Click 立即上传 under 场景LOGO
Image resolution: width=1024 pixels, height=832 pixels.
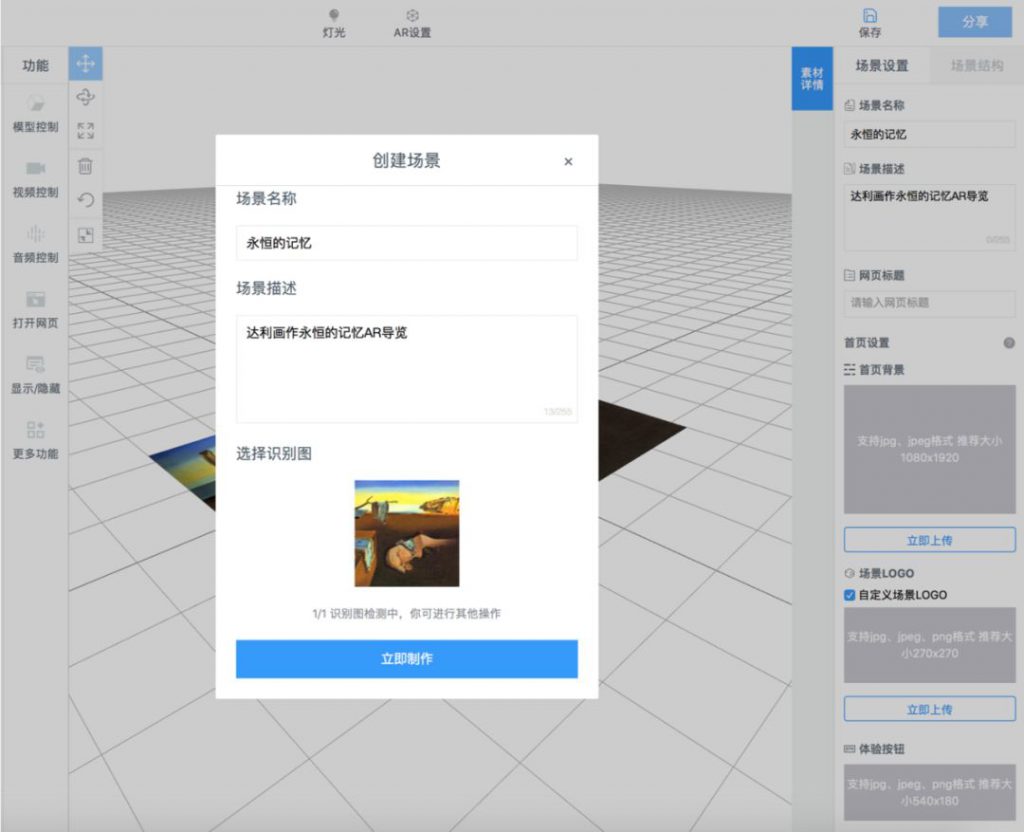click(929, 709)
